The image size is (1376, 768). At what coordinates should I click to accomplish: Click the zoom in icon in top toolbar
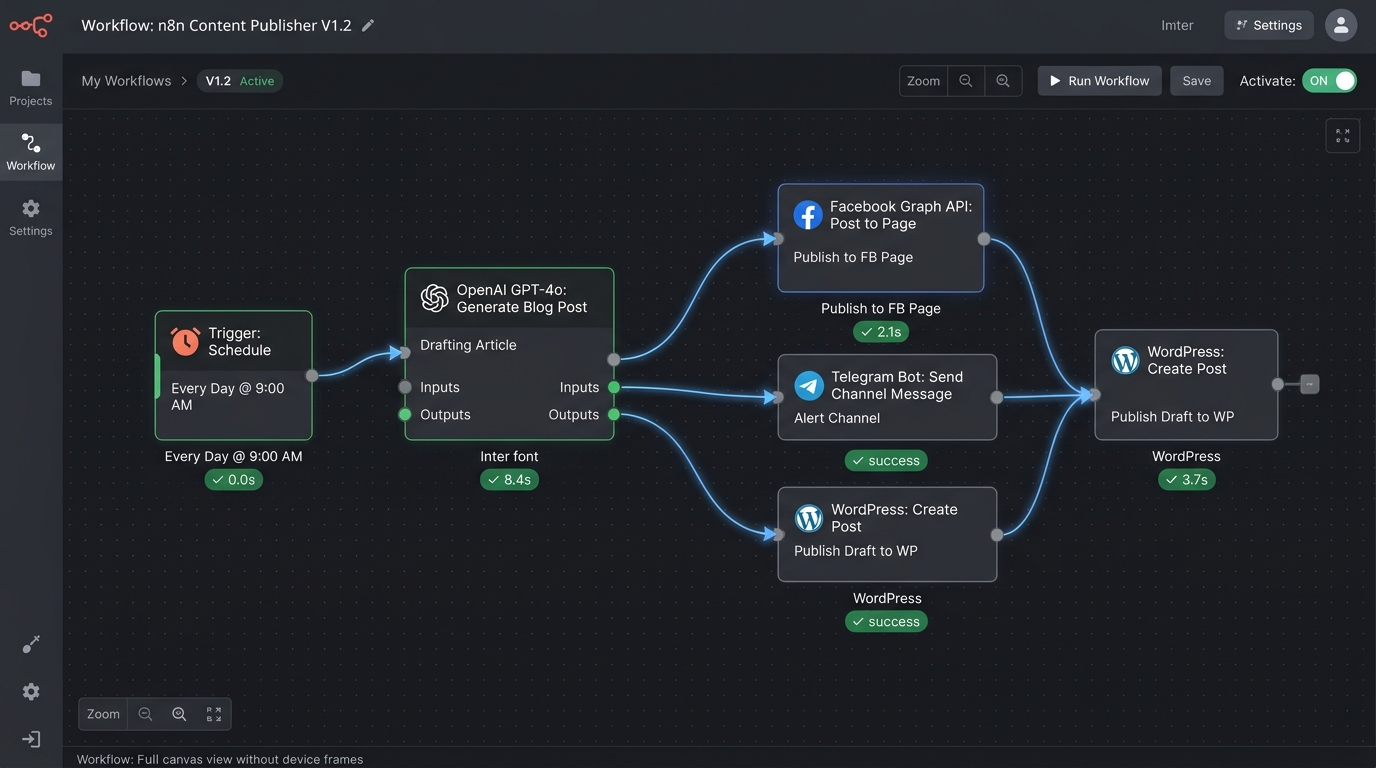[x=1003, y=81]
